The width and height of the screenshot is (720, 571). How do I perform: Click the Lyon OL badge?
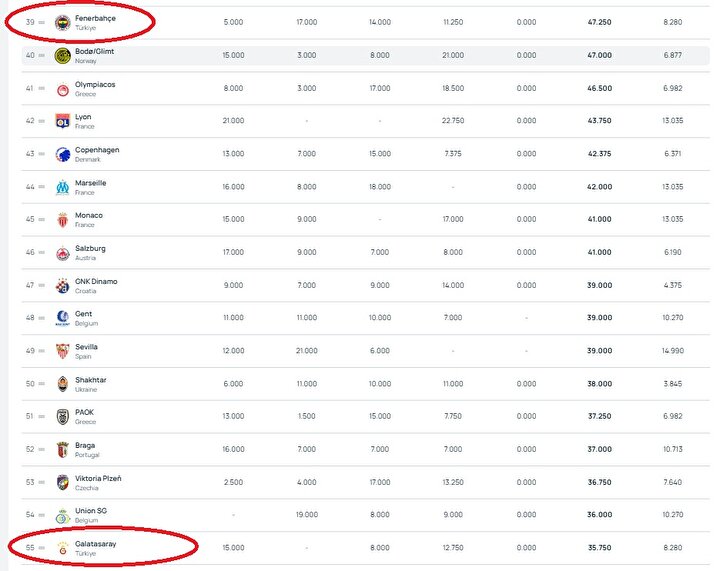tap(62, 121)
